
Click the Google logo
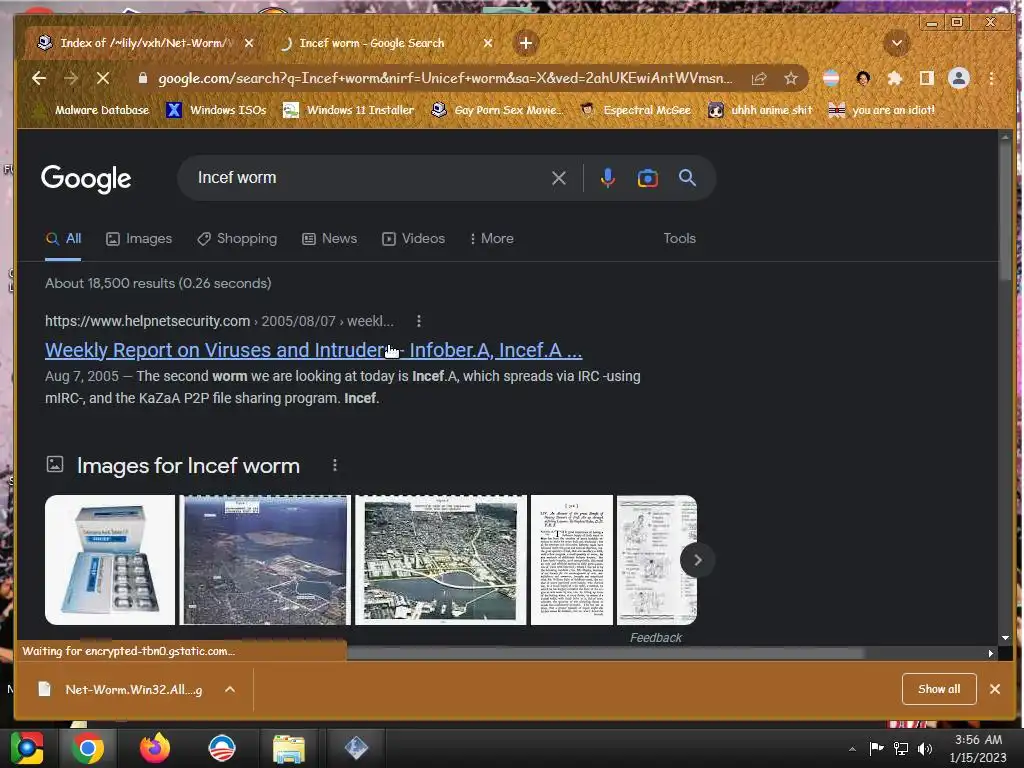coord(86,178)
